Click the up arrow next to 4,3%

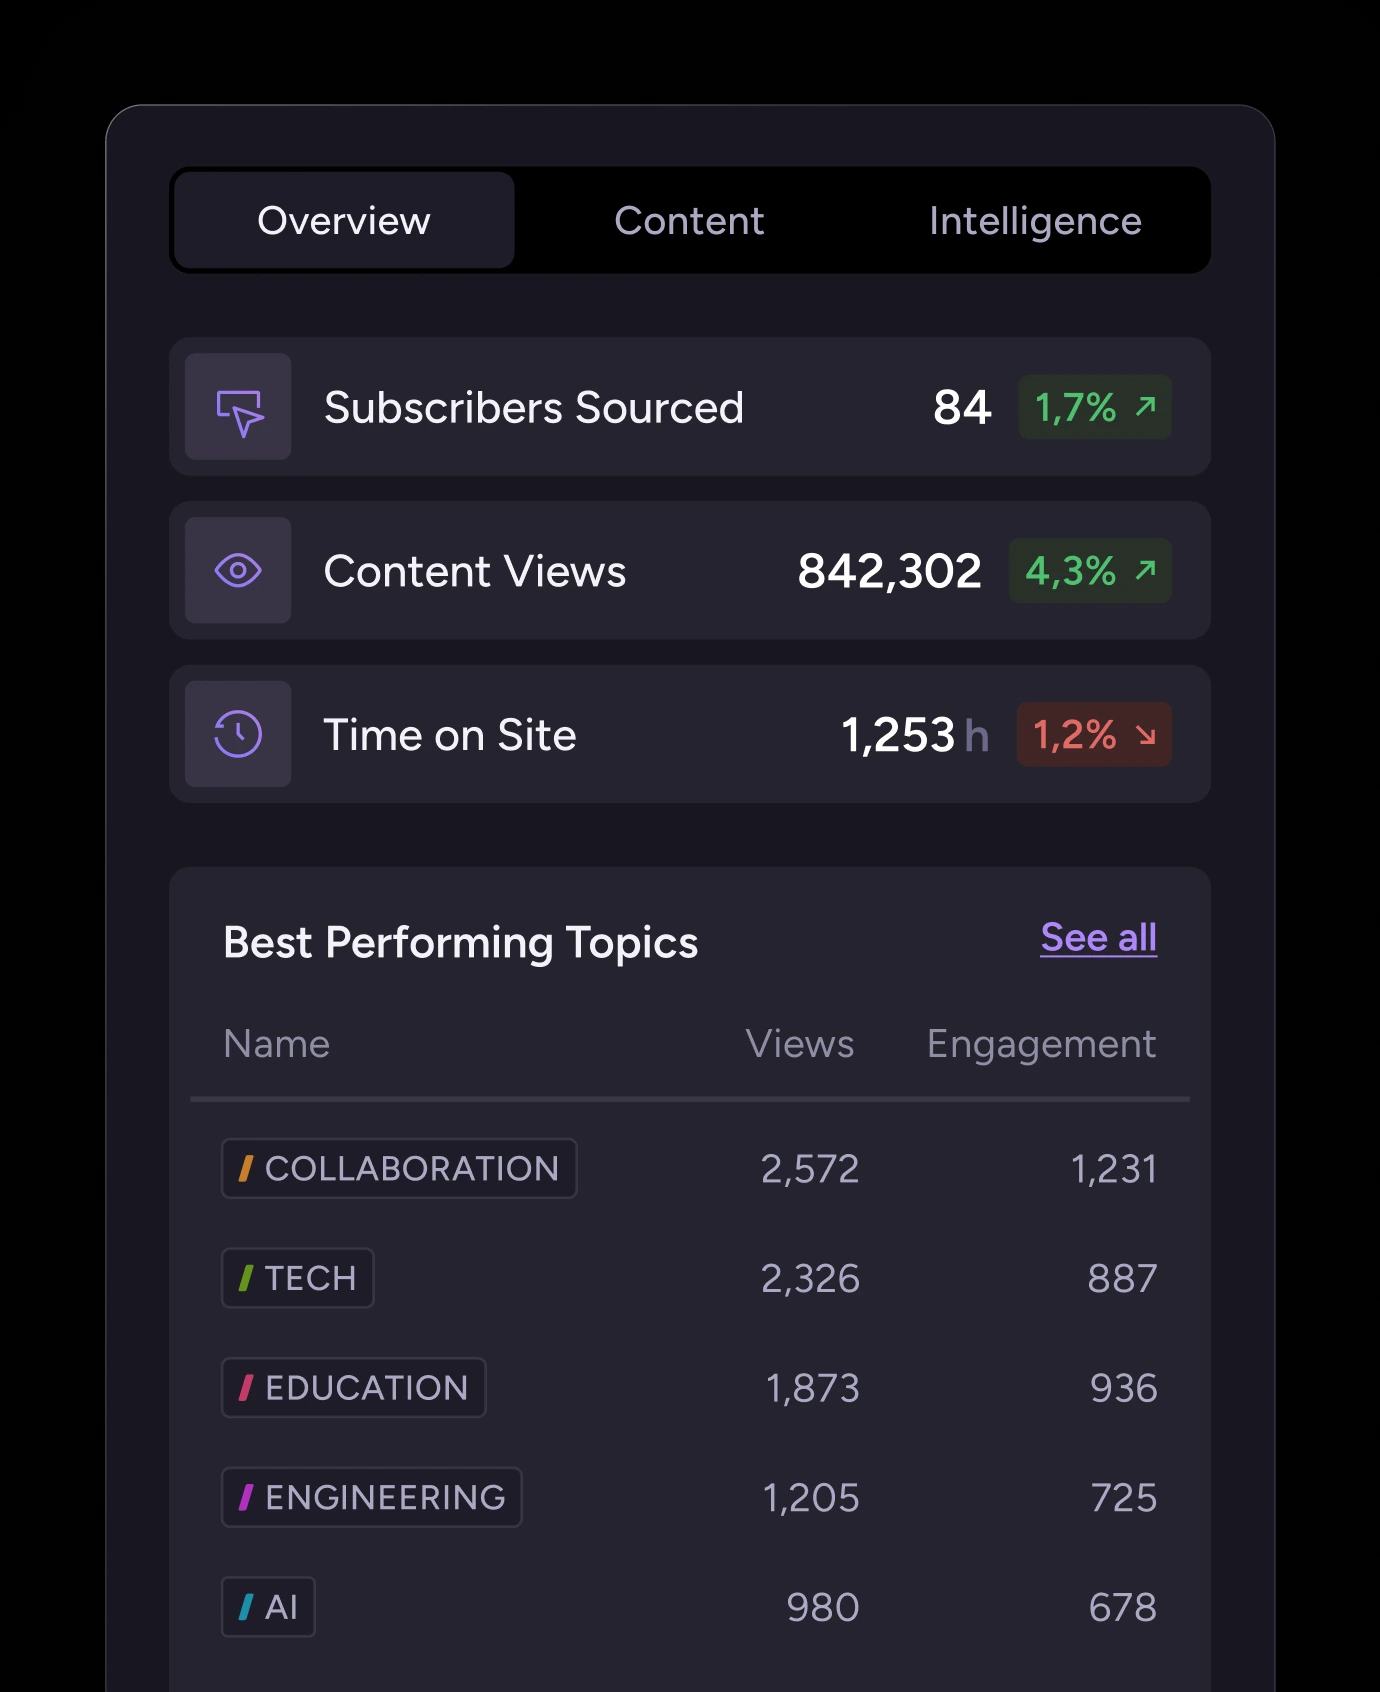coord(1146,570)
